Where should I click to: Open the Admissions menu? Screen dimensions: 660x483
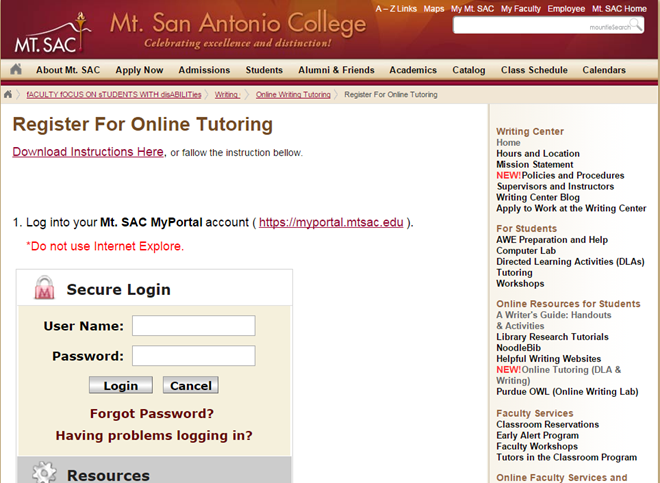pyautogui.click(x=204, y=70)
